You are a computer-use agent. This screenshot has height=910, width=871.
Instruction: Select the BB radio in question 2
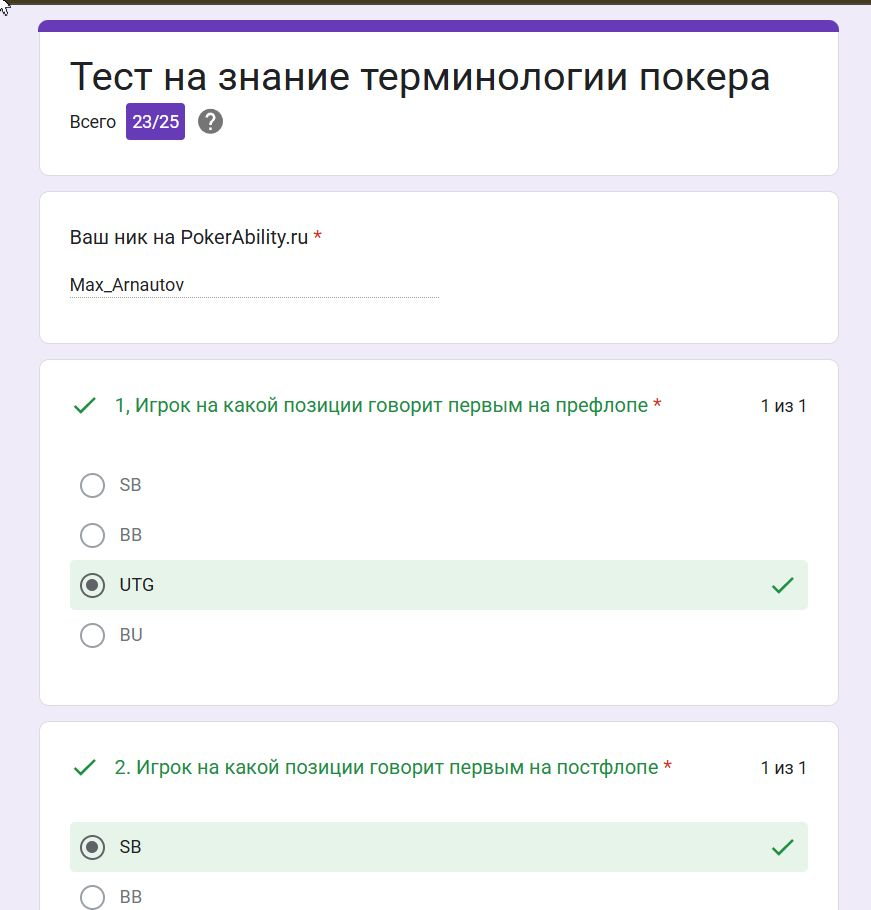(x=92, y=897)
